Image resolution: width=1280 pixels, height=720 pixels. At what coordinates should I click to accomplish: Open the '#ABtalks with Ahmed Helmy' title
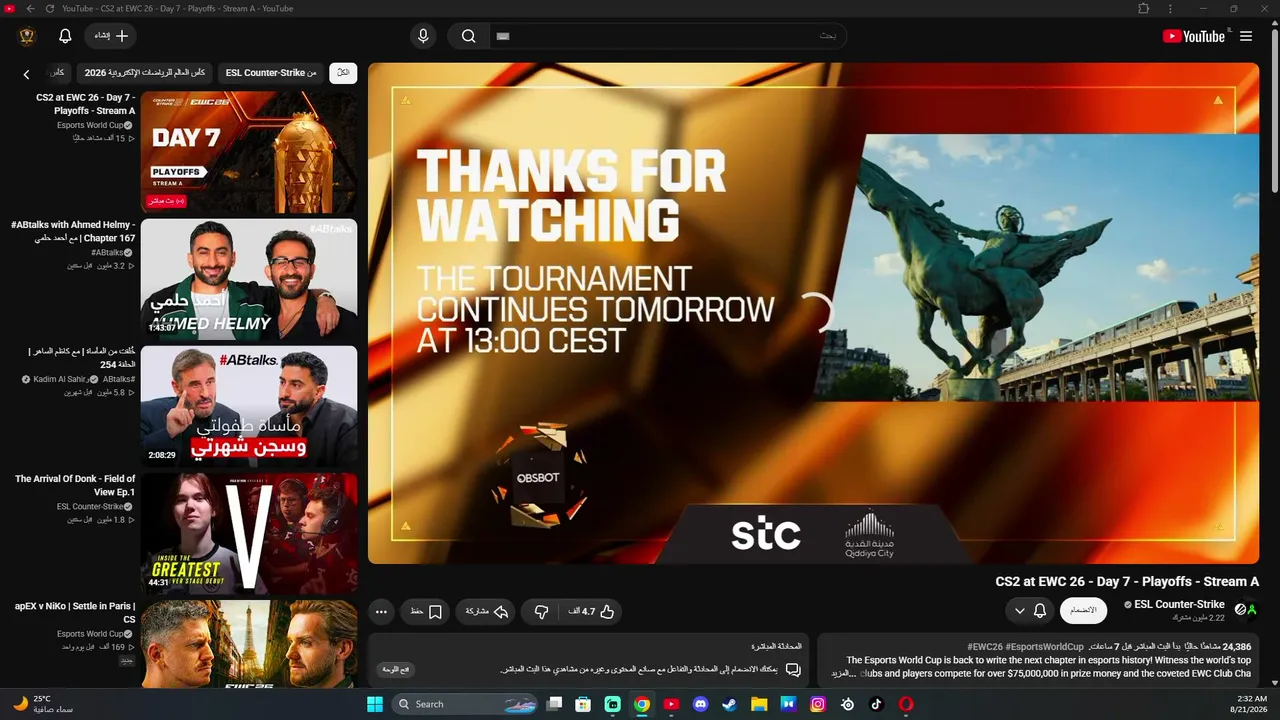click(x=73, y=232)
